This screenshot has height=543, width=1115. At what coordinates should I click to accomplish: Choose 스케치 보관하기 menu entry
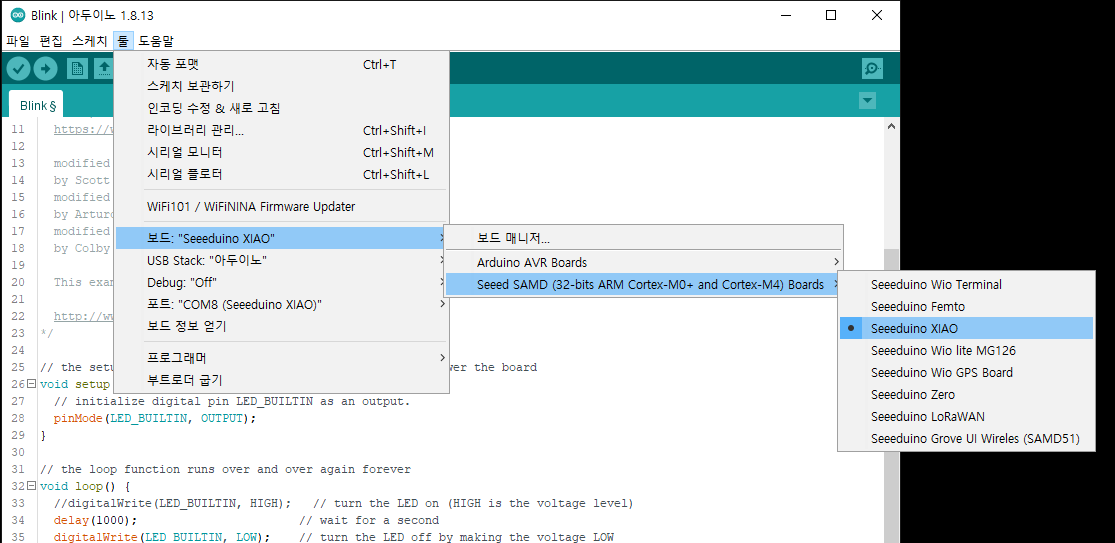point(282,86)
